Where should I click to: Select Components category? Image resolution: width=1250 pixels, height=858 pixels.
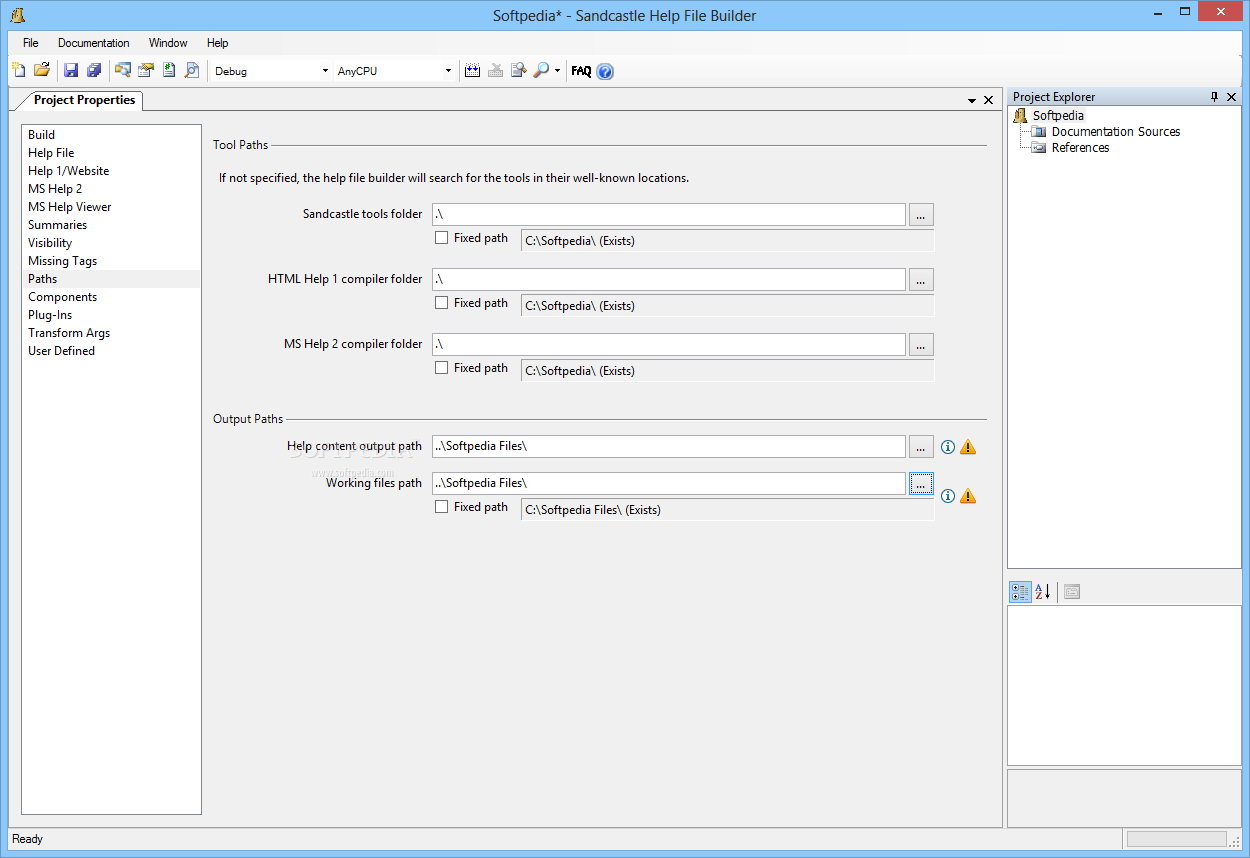(111, 297)
